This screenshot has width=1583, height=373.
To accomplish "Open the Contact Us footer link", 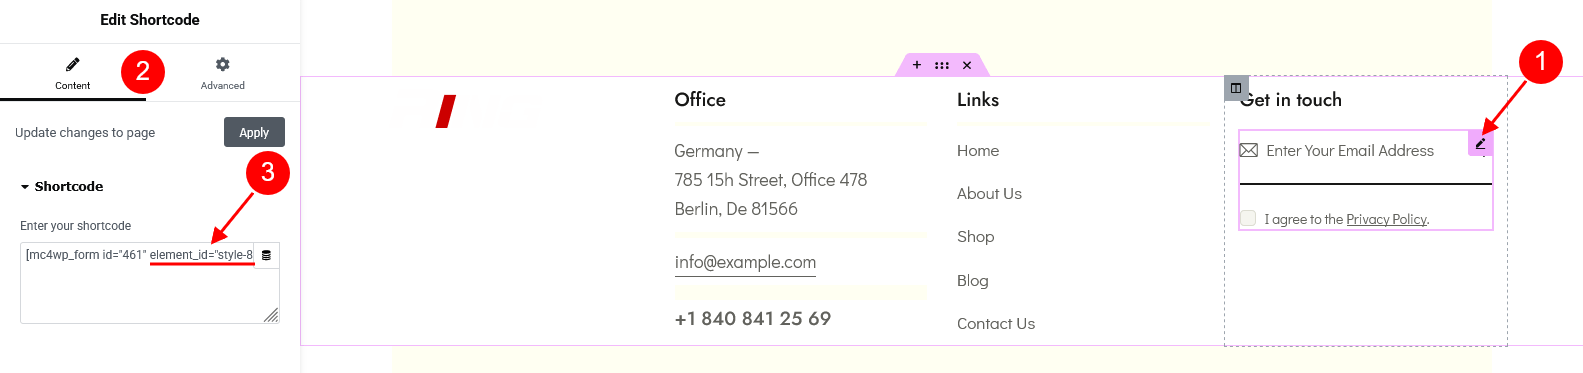I will 996,323.
